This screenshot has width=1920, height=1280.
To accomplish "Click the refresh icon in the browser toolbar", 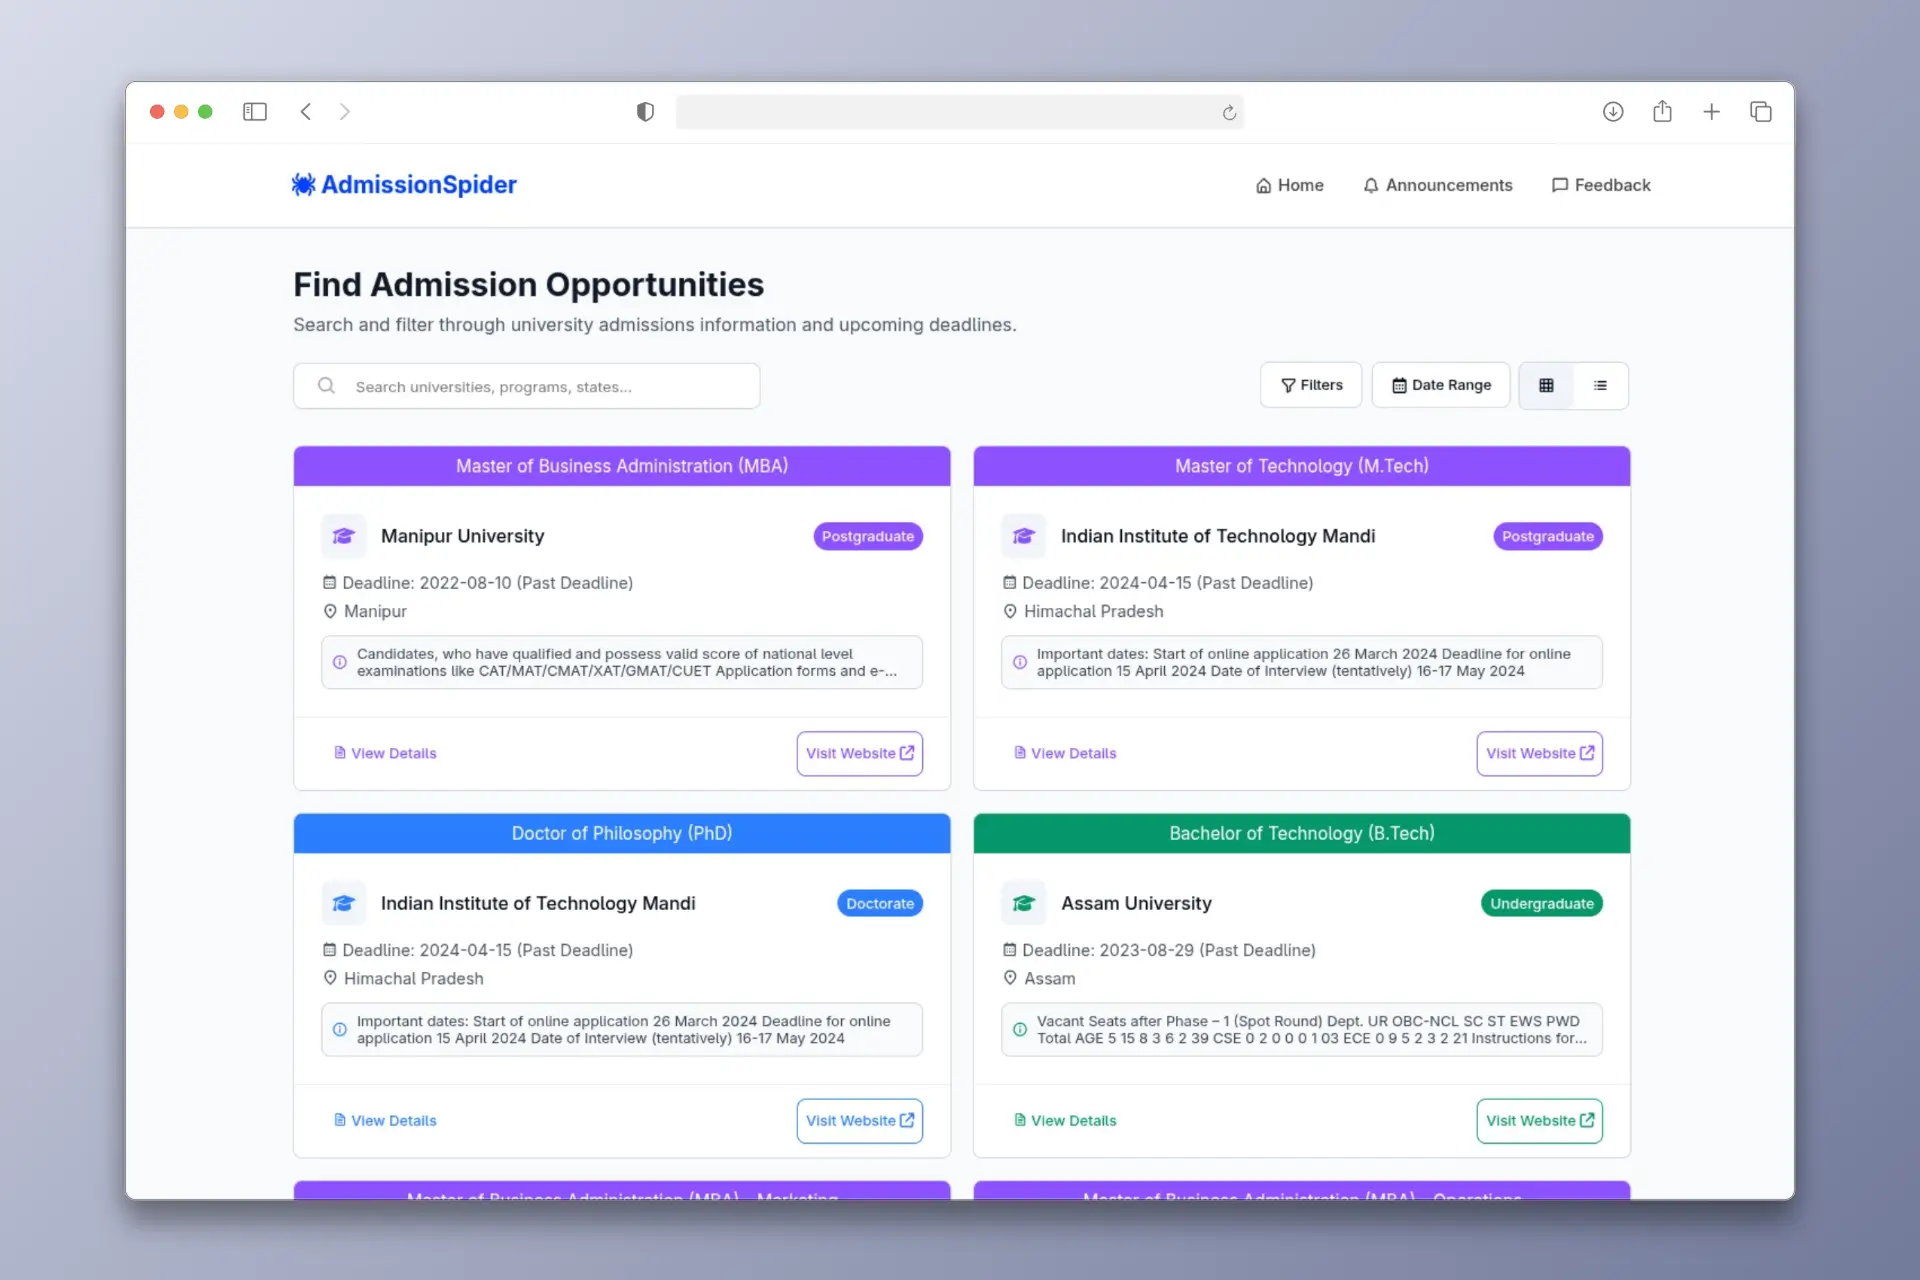I will tap(1229, 112).
